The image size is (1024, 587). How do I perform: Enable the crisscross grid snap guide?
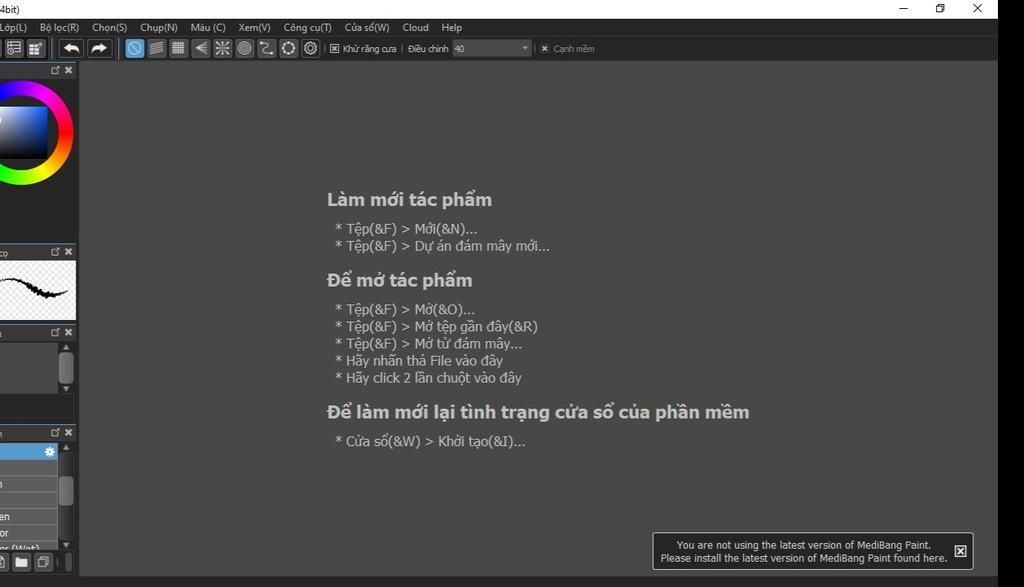pos(178,48)
